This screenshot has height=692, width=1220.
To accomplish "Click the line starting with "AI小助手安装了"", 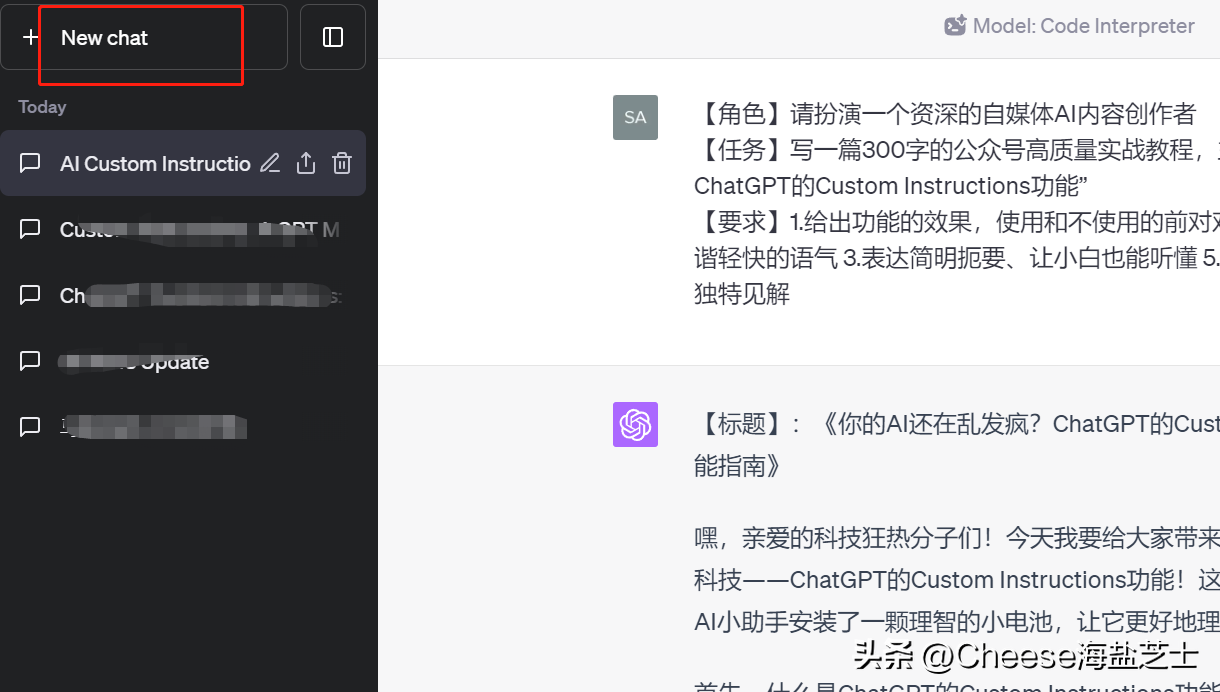I will click(x=957, y=621).
